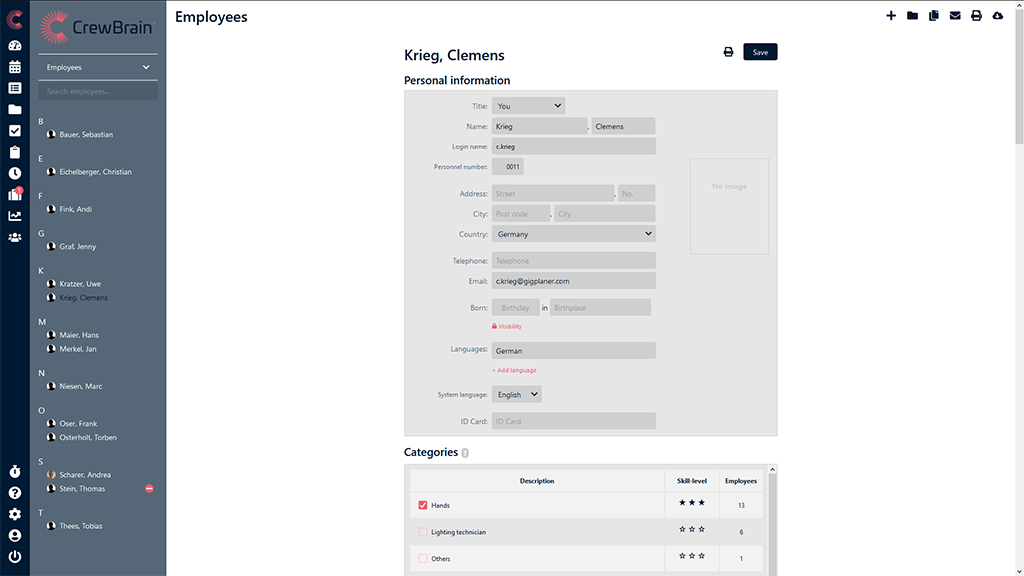Click the envelope mail icon in top toolbar
The height and width of the screenshot is (576, 1024).
point(955,16)
